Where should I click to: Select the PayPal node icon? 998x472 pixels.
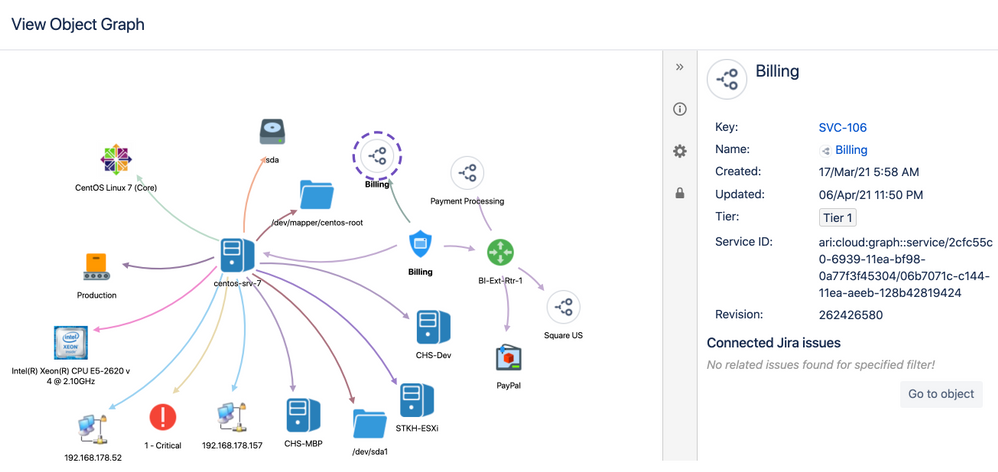(x=509, y=358)
